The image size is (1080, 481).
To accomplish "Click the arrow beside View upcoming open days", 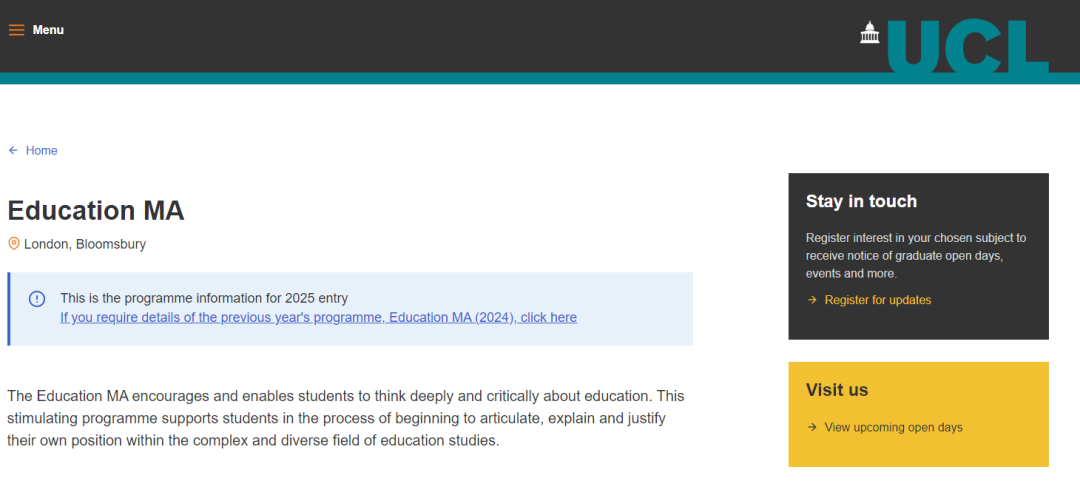I will click(812, 427).
